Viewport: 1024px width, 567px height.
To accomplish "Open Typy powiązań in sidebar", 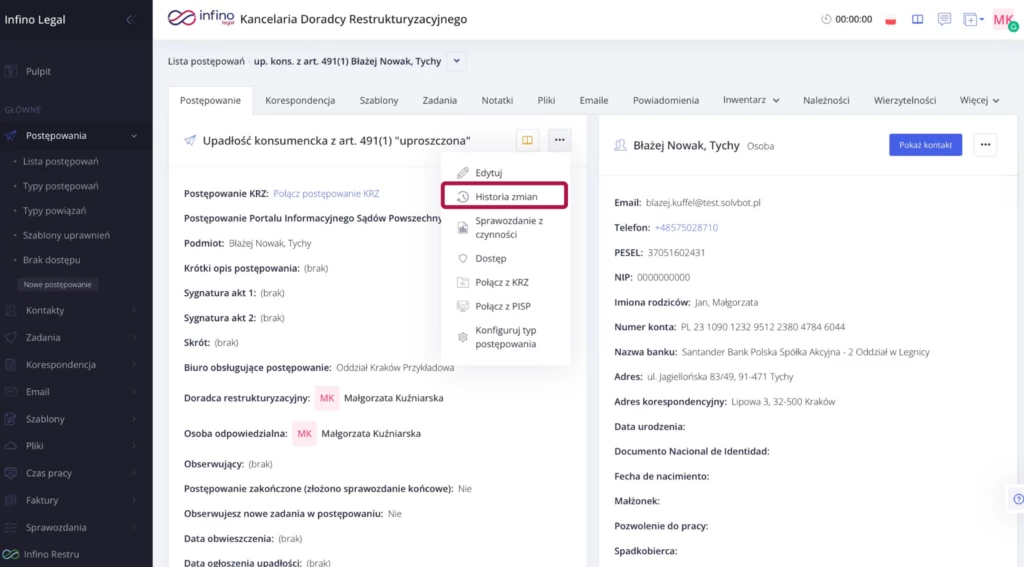I will coord(54,211).
